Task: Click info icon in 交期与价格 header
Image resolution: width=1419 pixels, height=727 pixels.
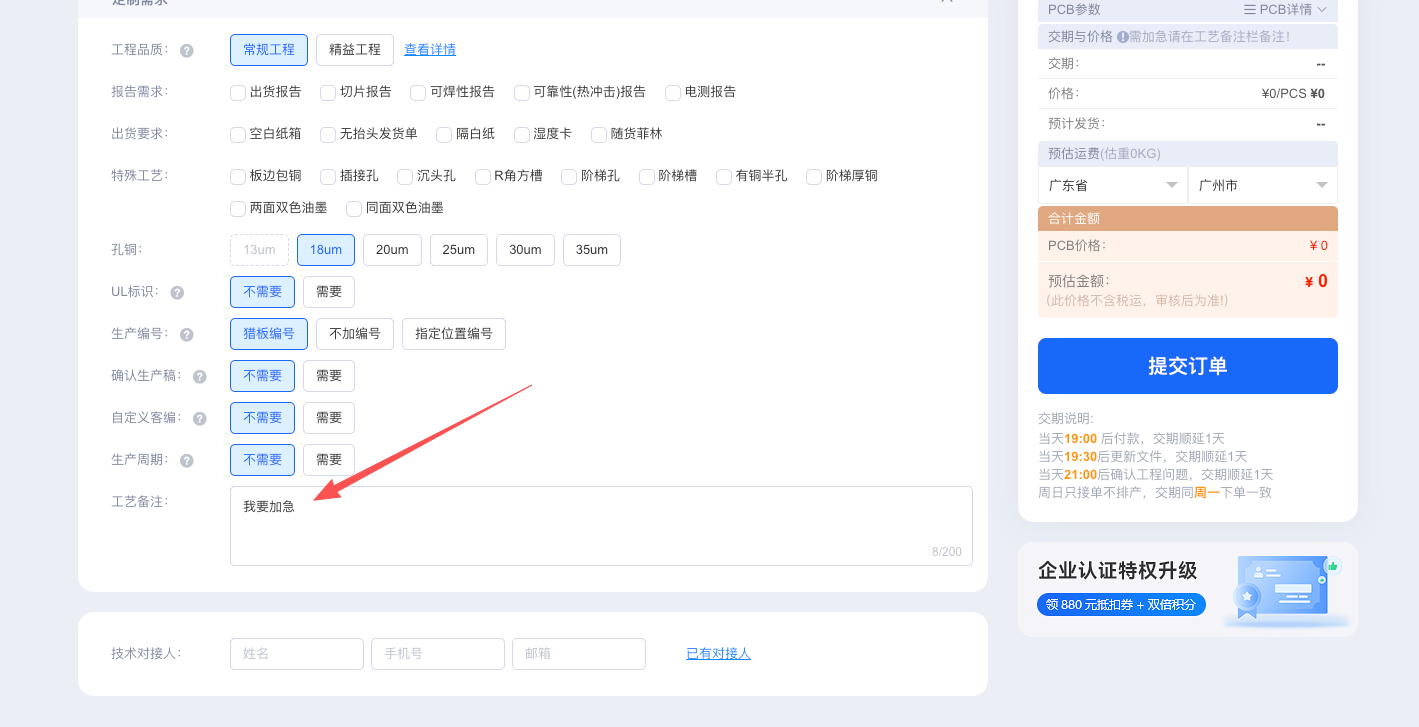Action: tap(1122, 37)
